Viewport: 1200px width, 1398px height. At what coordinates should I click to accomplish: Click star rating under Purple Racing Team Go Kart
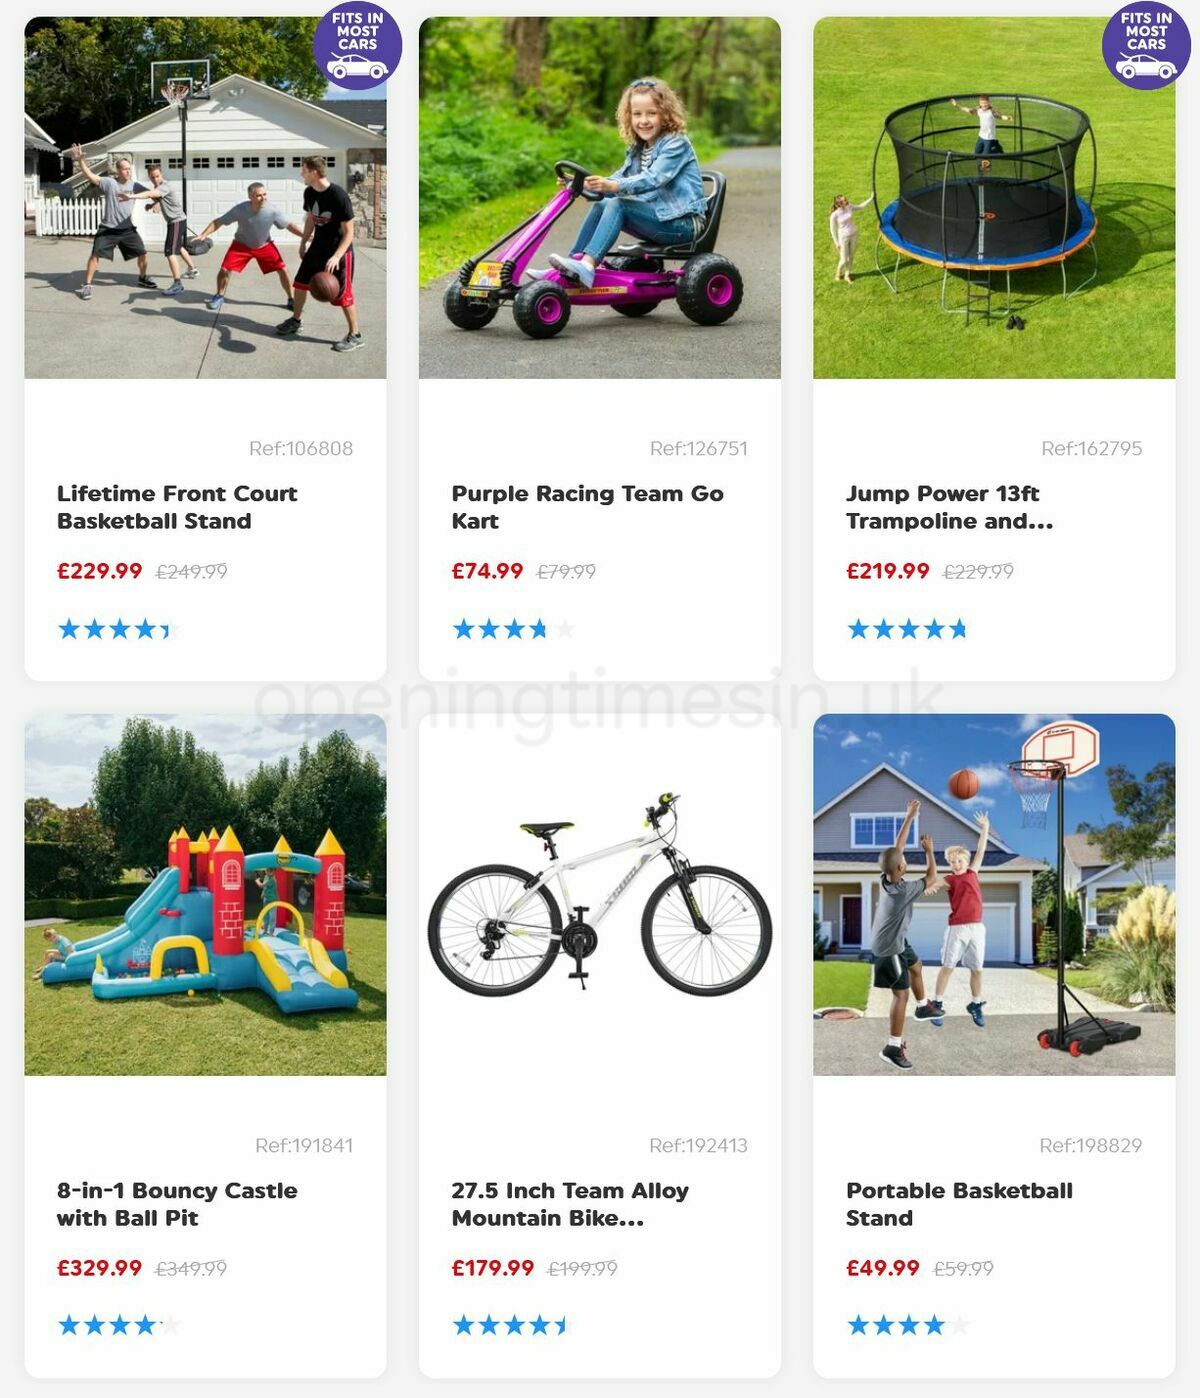point(513,629)
